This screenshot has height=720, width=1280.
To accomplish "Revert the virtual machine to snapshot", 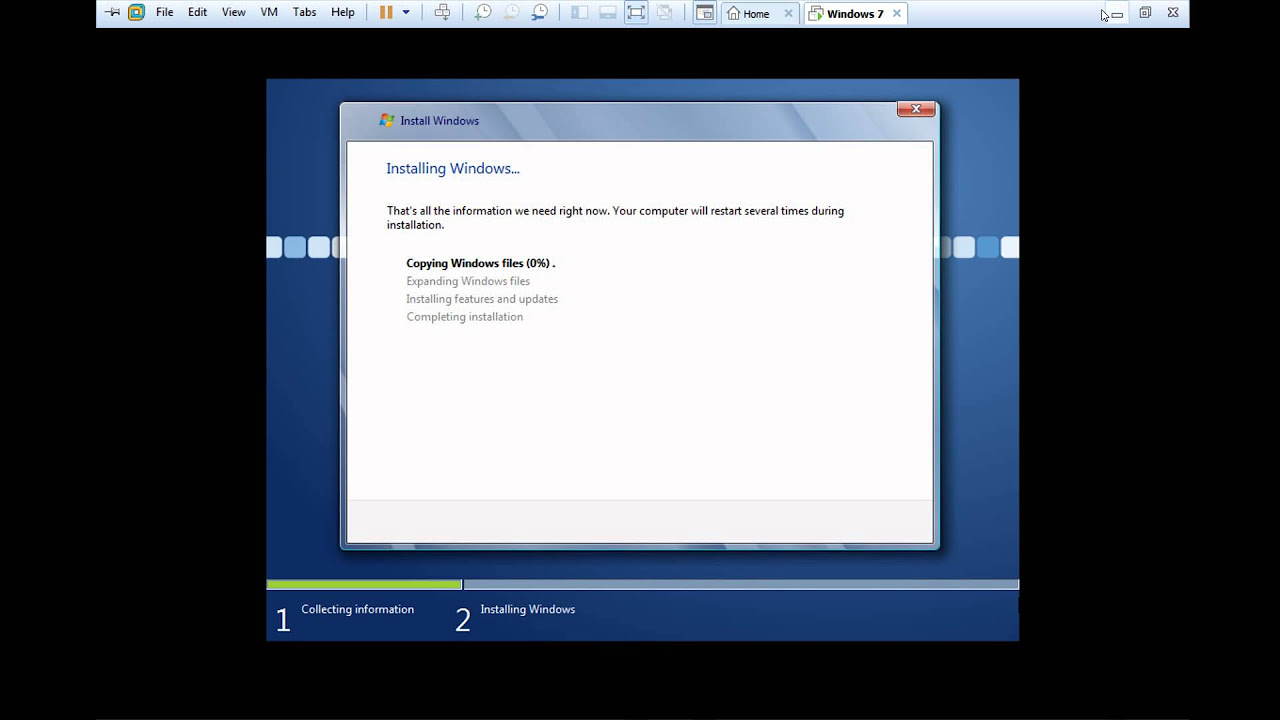I will 511,13.
